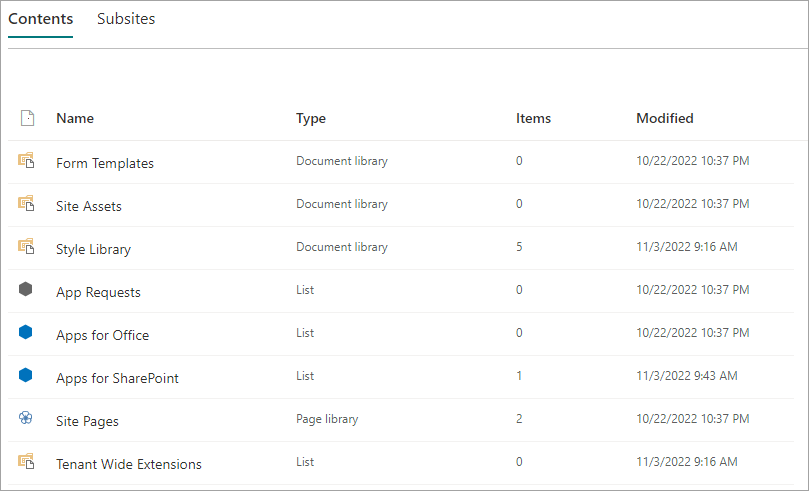
Task: Open the Style Library link
Action: click(93, 249)
